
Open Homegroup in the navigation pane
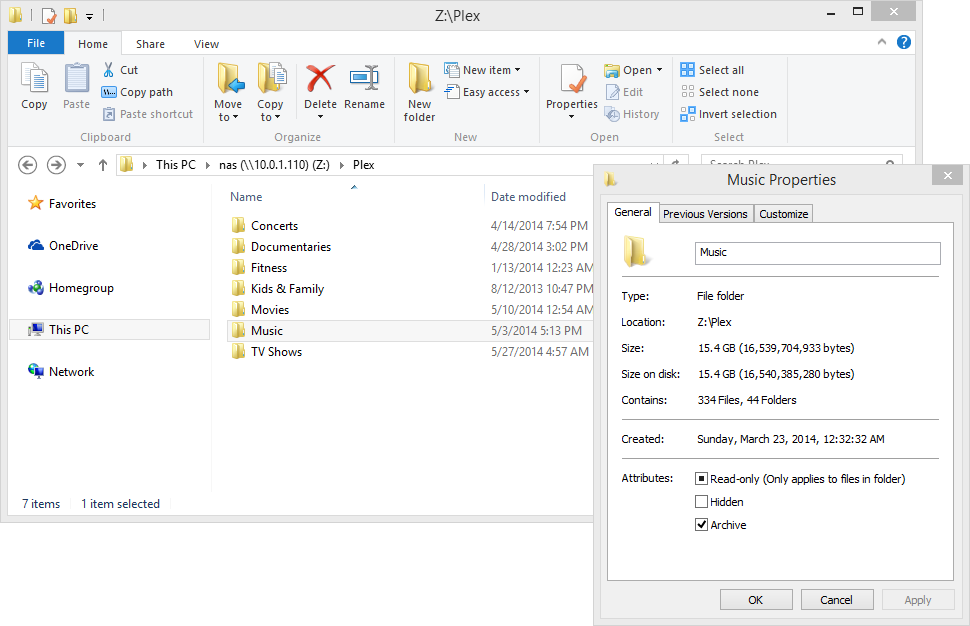71,288
